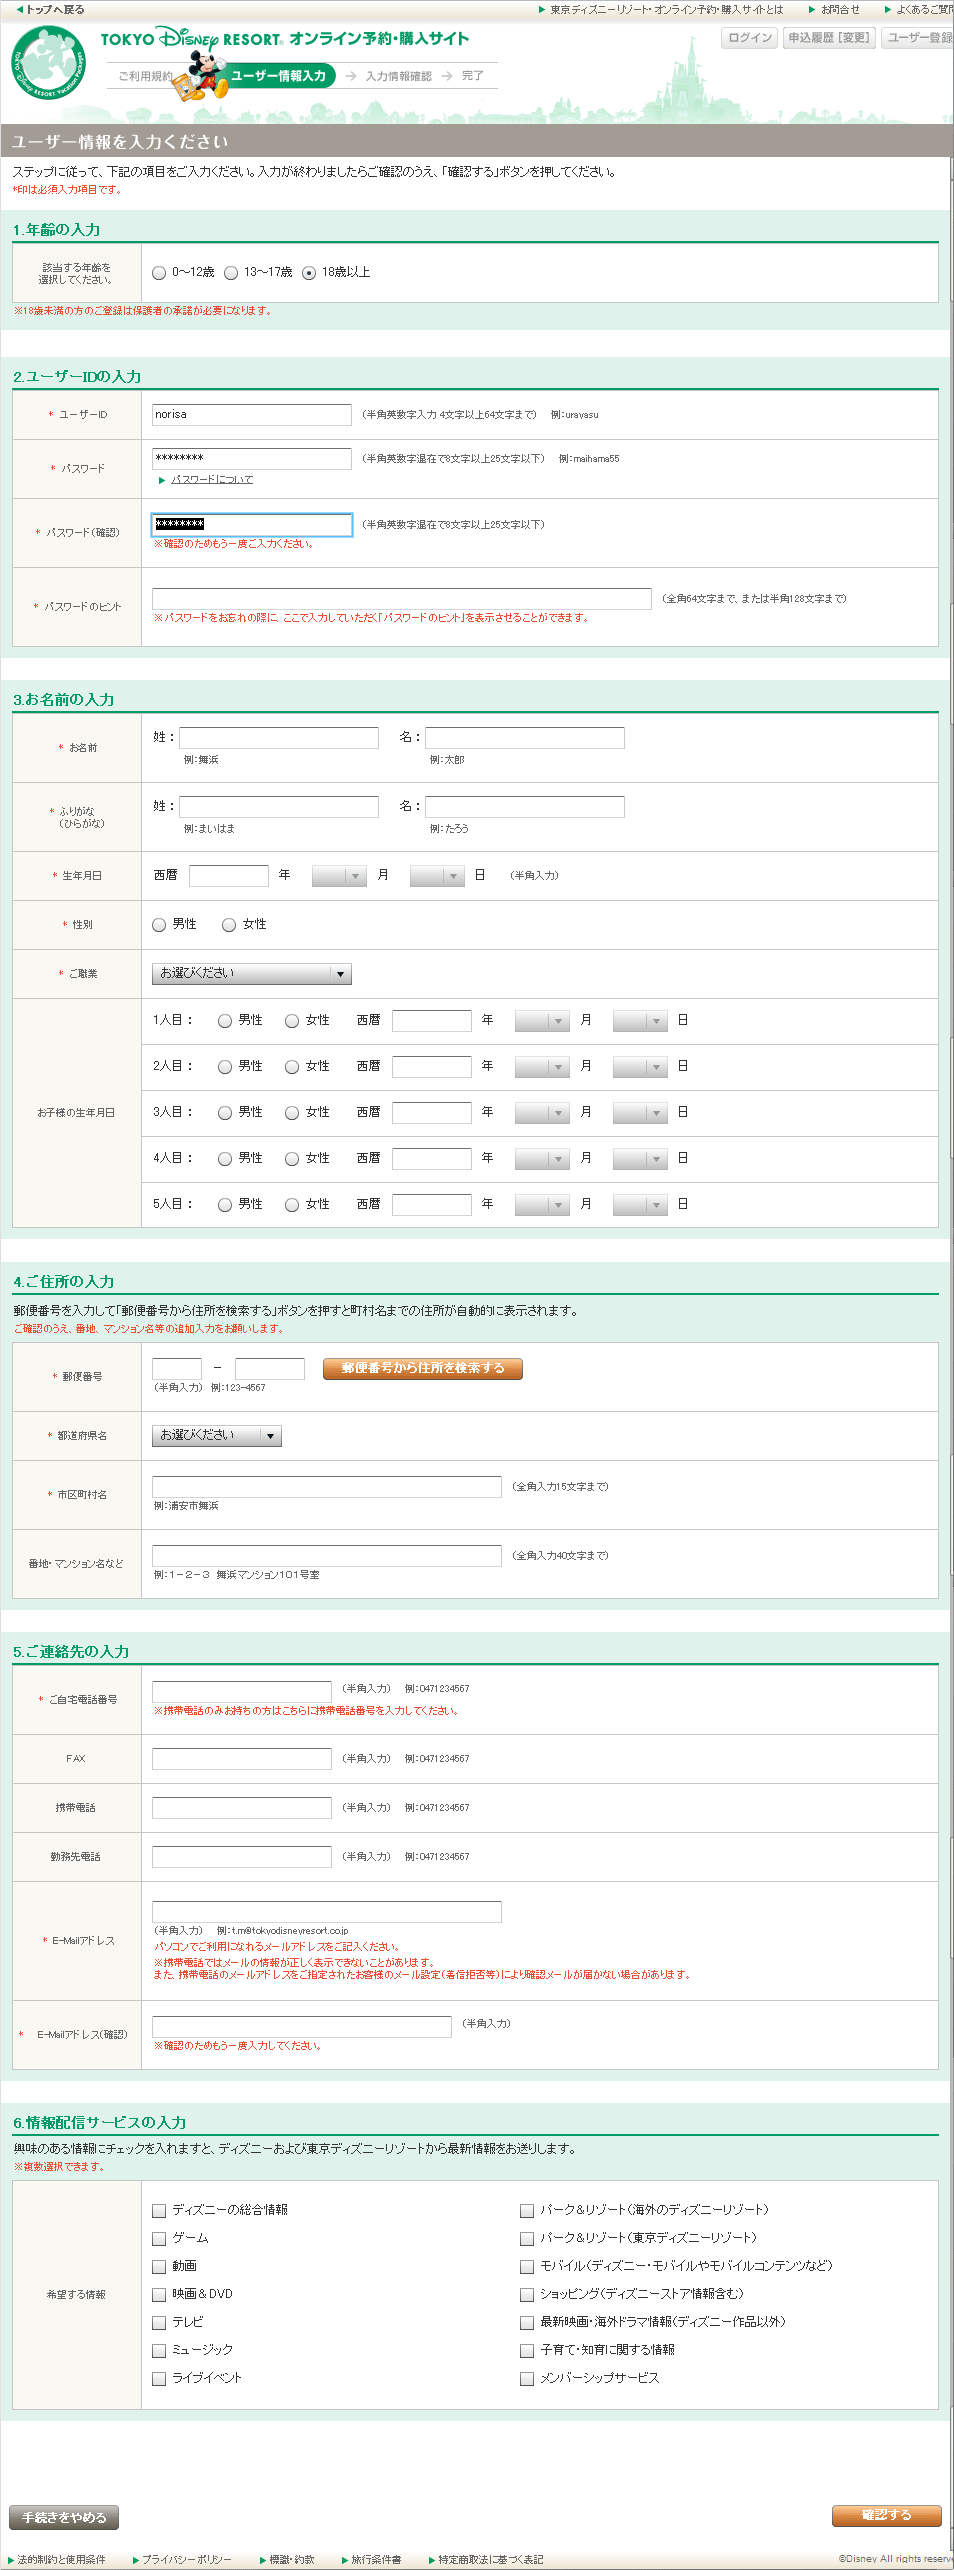Select 男性 in the 性別 row

[x=159, y=925]
